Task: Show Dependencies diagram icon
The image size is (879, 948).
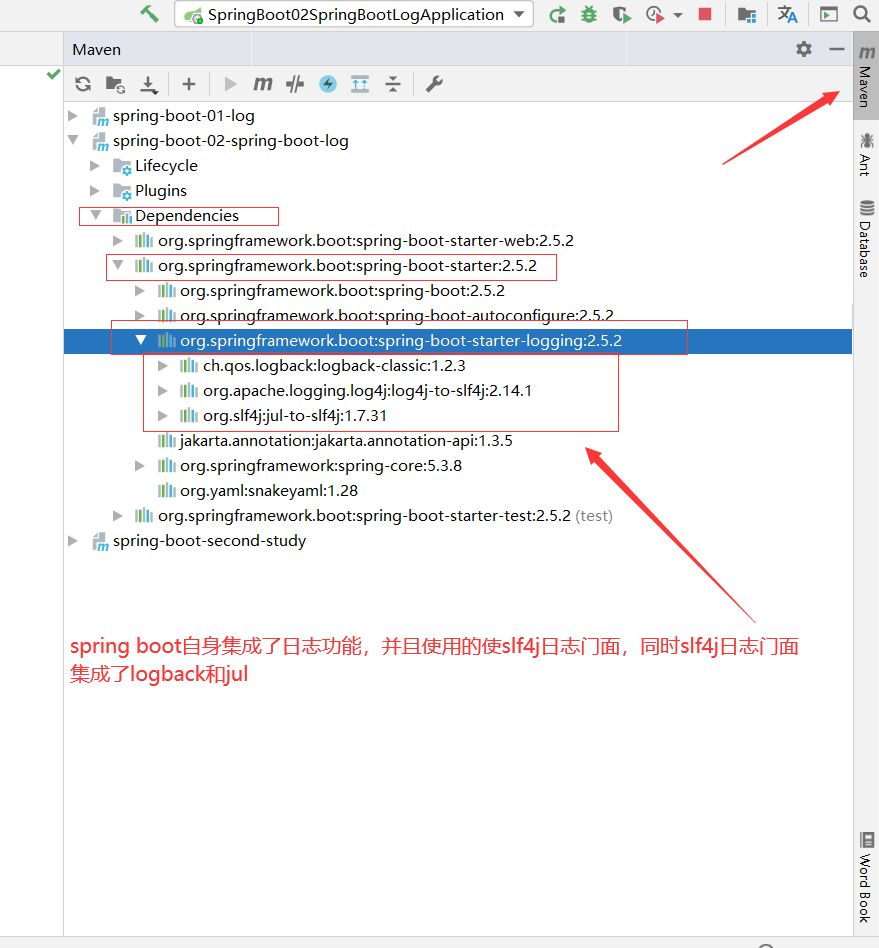Action: click(x=360, y=84)
